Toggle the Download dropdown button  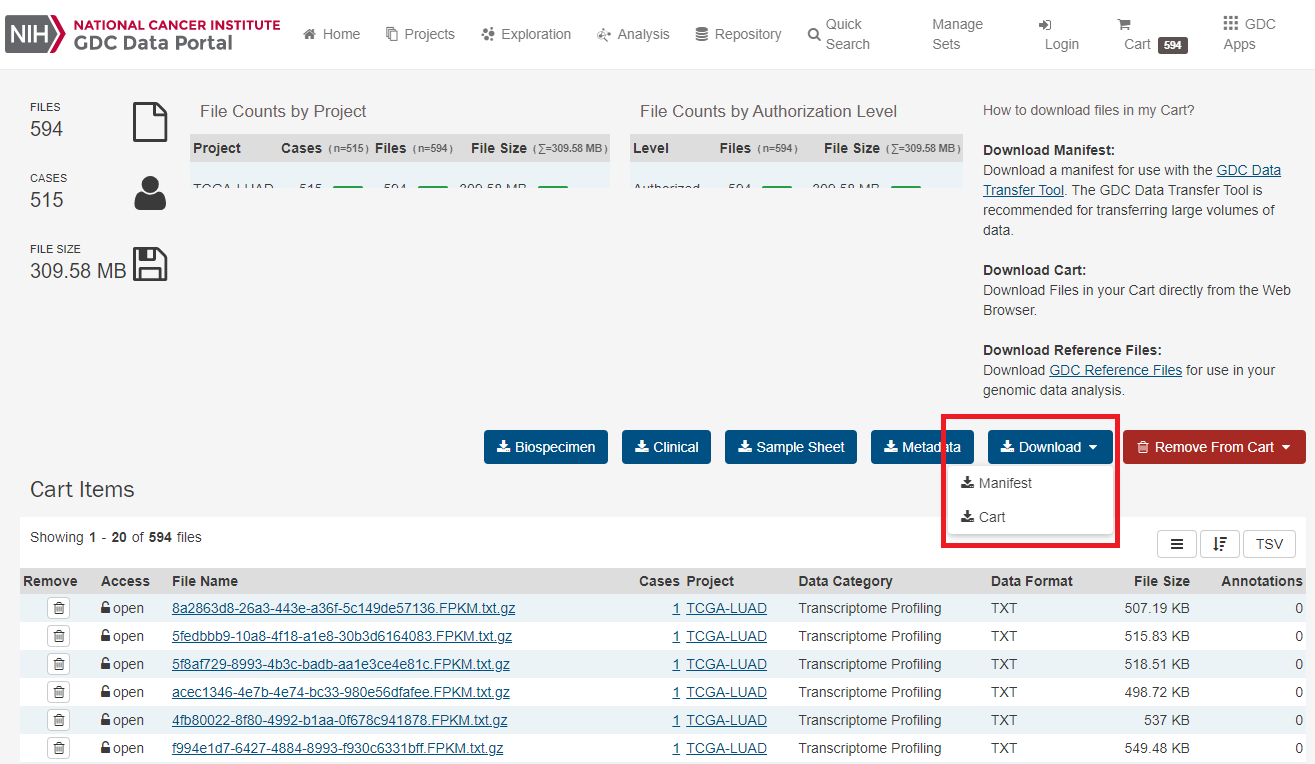[1050, 447]
